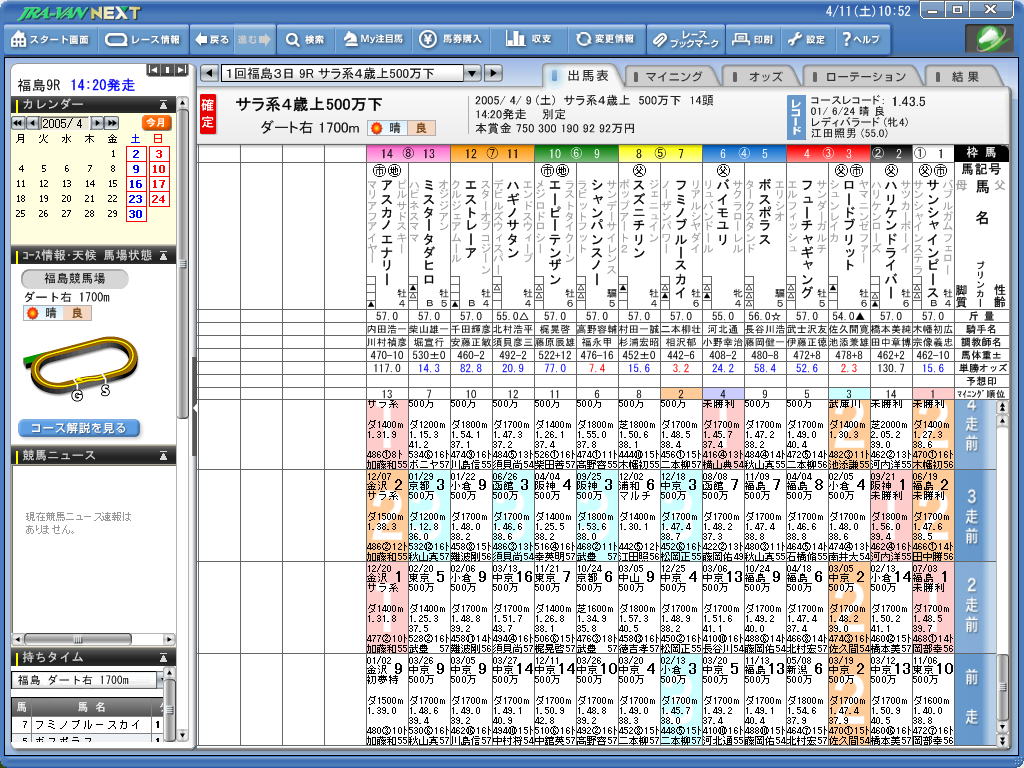Go back with the 戻る arrow
Image resolution: width=1024 pixels, height=768 pixels.
212,40
